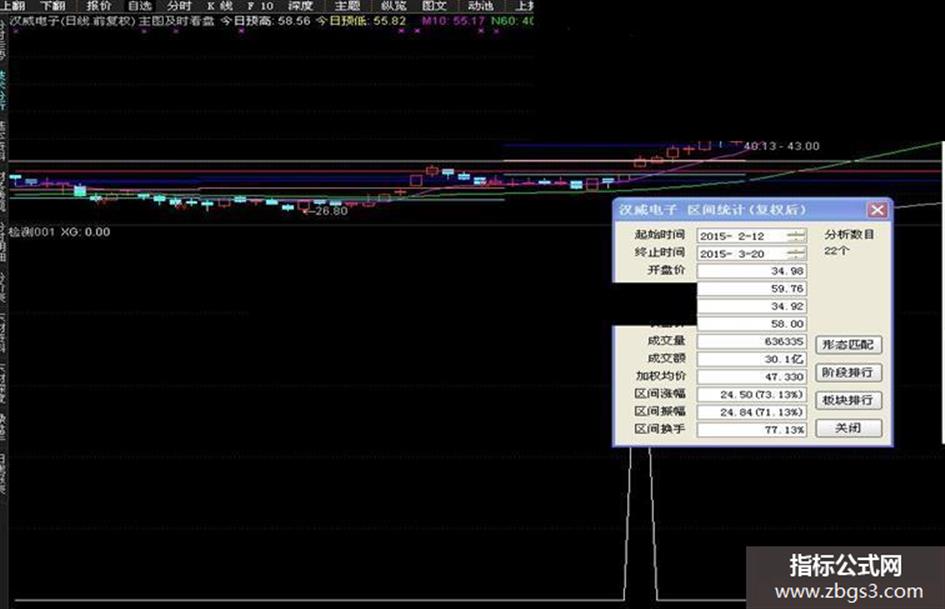Click the 动池 toolbar item
Screen dimensions: 945x609
coord(480,5)
